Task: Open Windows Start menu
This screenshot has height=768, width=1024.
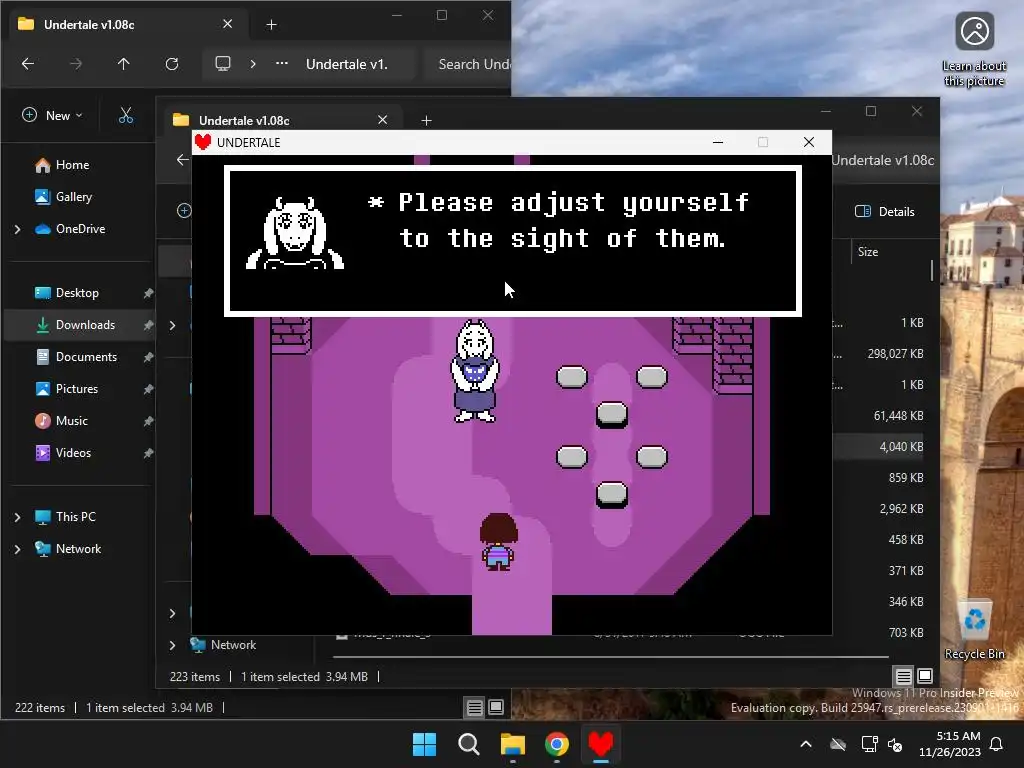Action: [x=424, y=744]
